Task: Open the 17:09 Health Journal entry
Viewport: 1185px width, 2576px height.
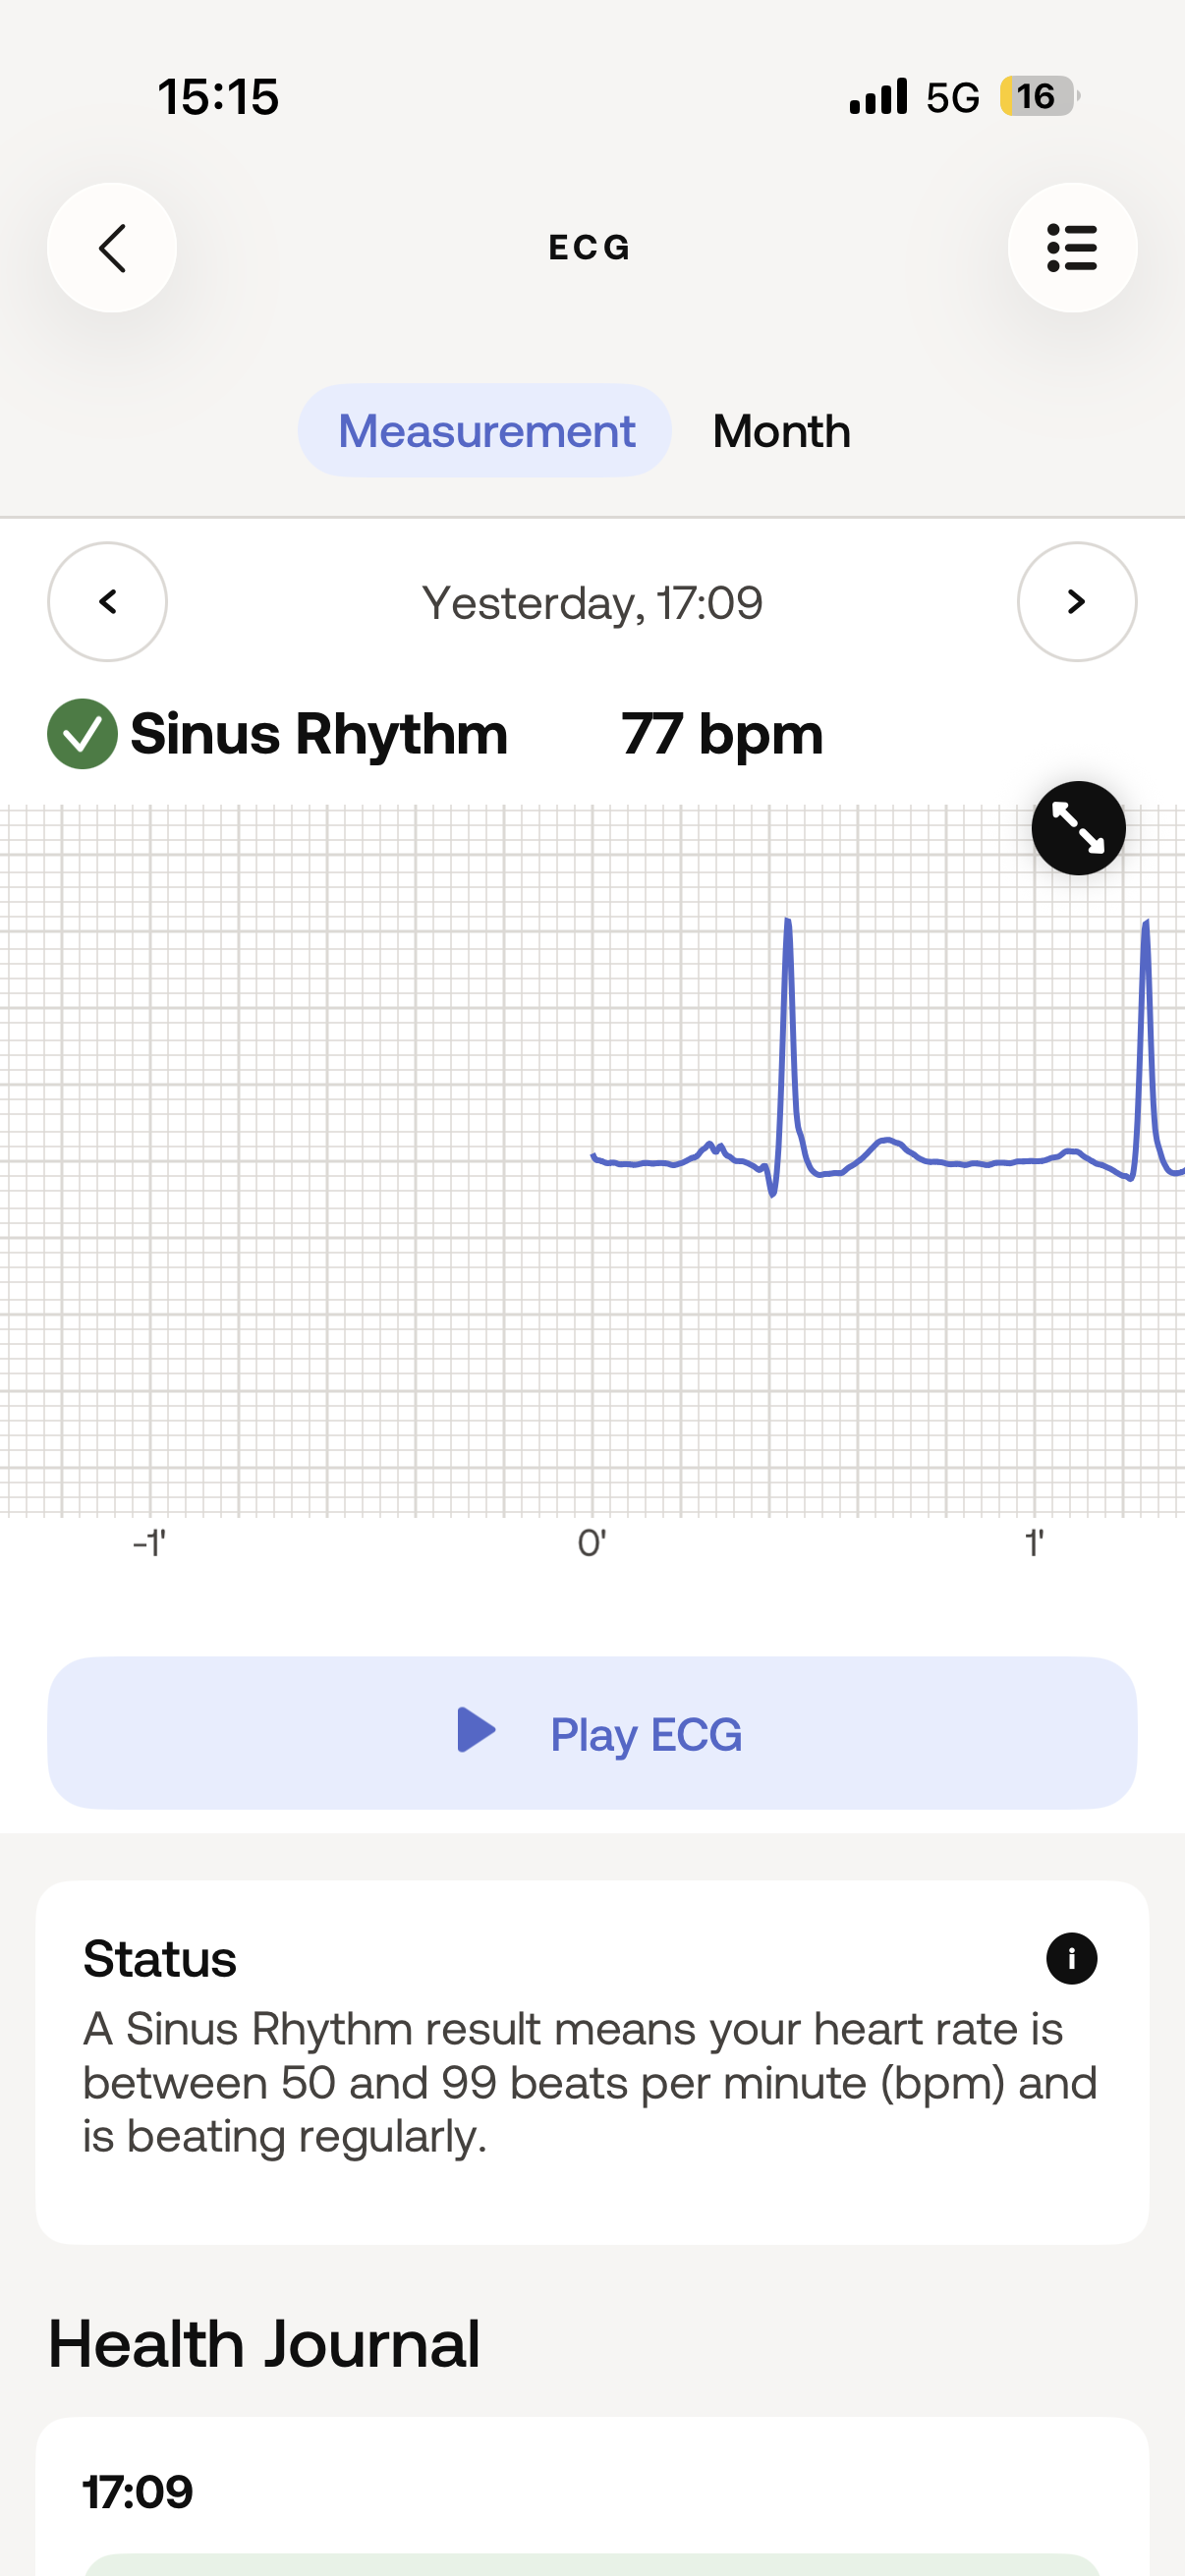Action: 138,2492
